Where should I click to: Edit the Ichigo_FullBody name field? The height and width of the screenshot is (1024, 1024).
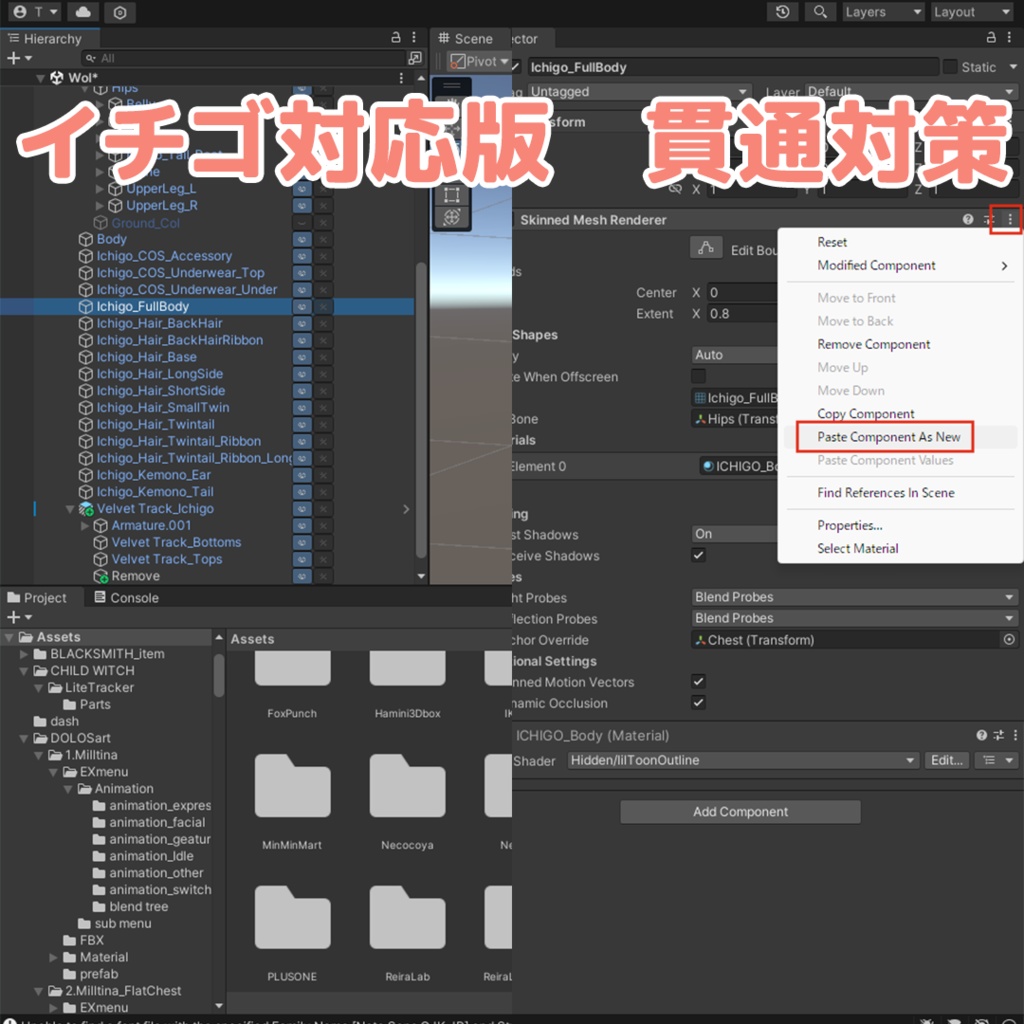[733, 67]
